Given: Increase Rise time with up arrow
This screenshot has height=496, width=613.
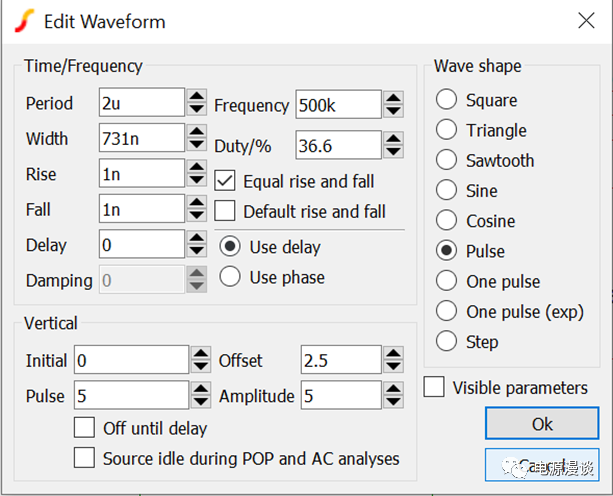Looking at the screenshot, I should click(198, 167).
